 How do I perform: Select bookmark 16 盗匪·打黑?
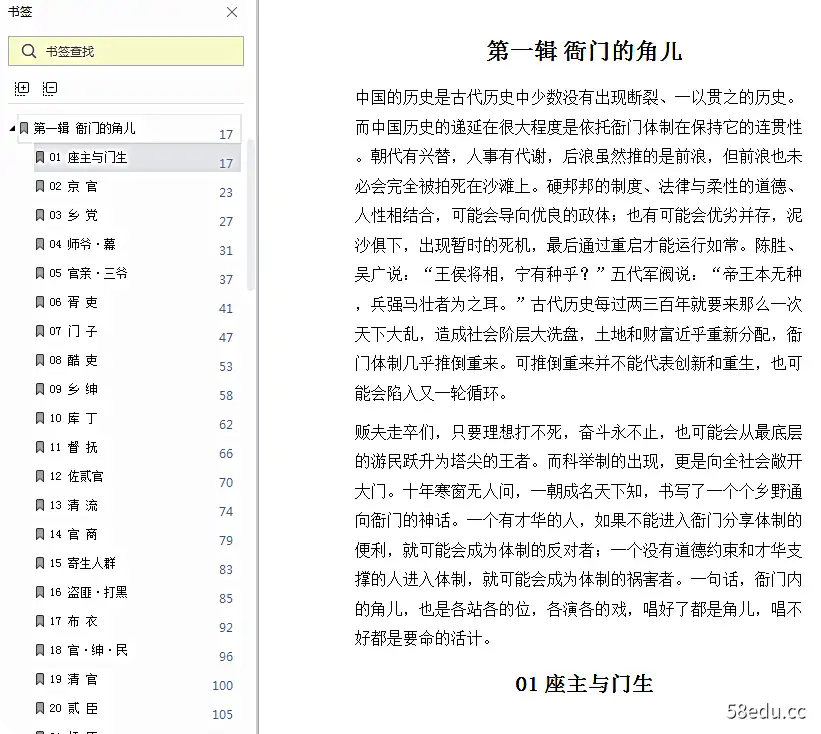(x=137, y=592)
